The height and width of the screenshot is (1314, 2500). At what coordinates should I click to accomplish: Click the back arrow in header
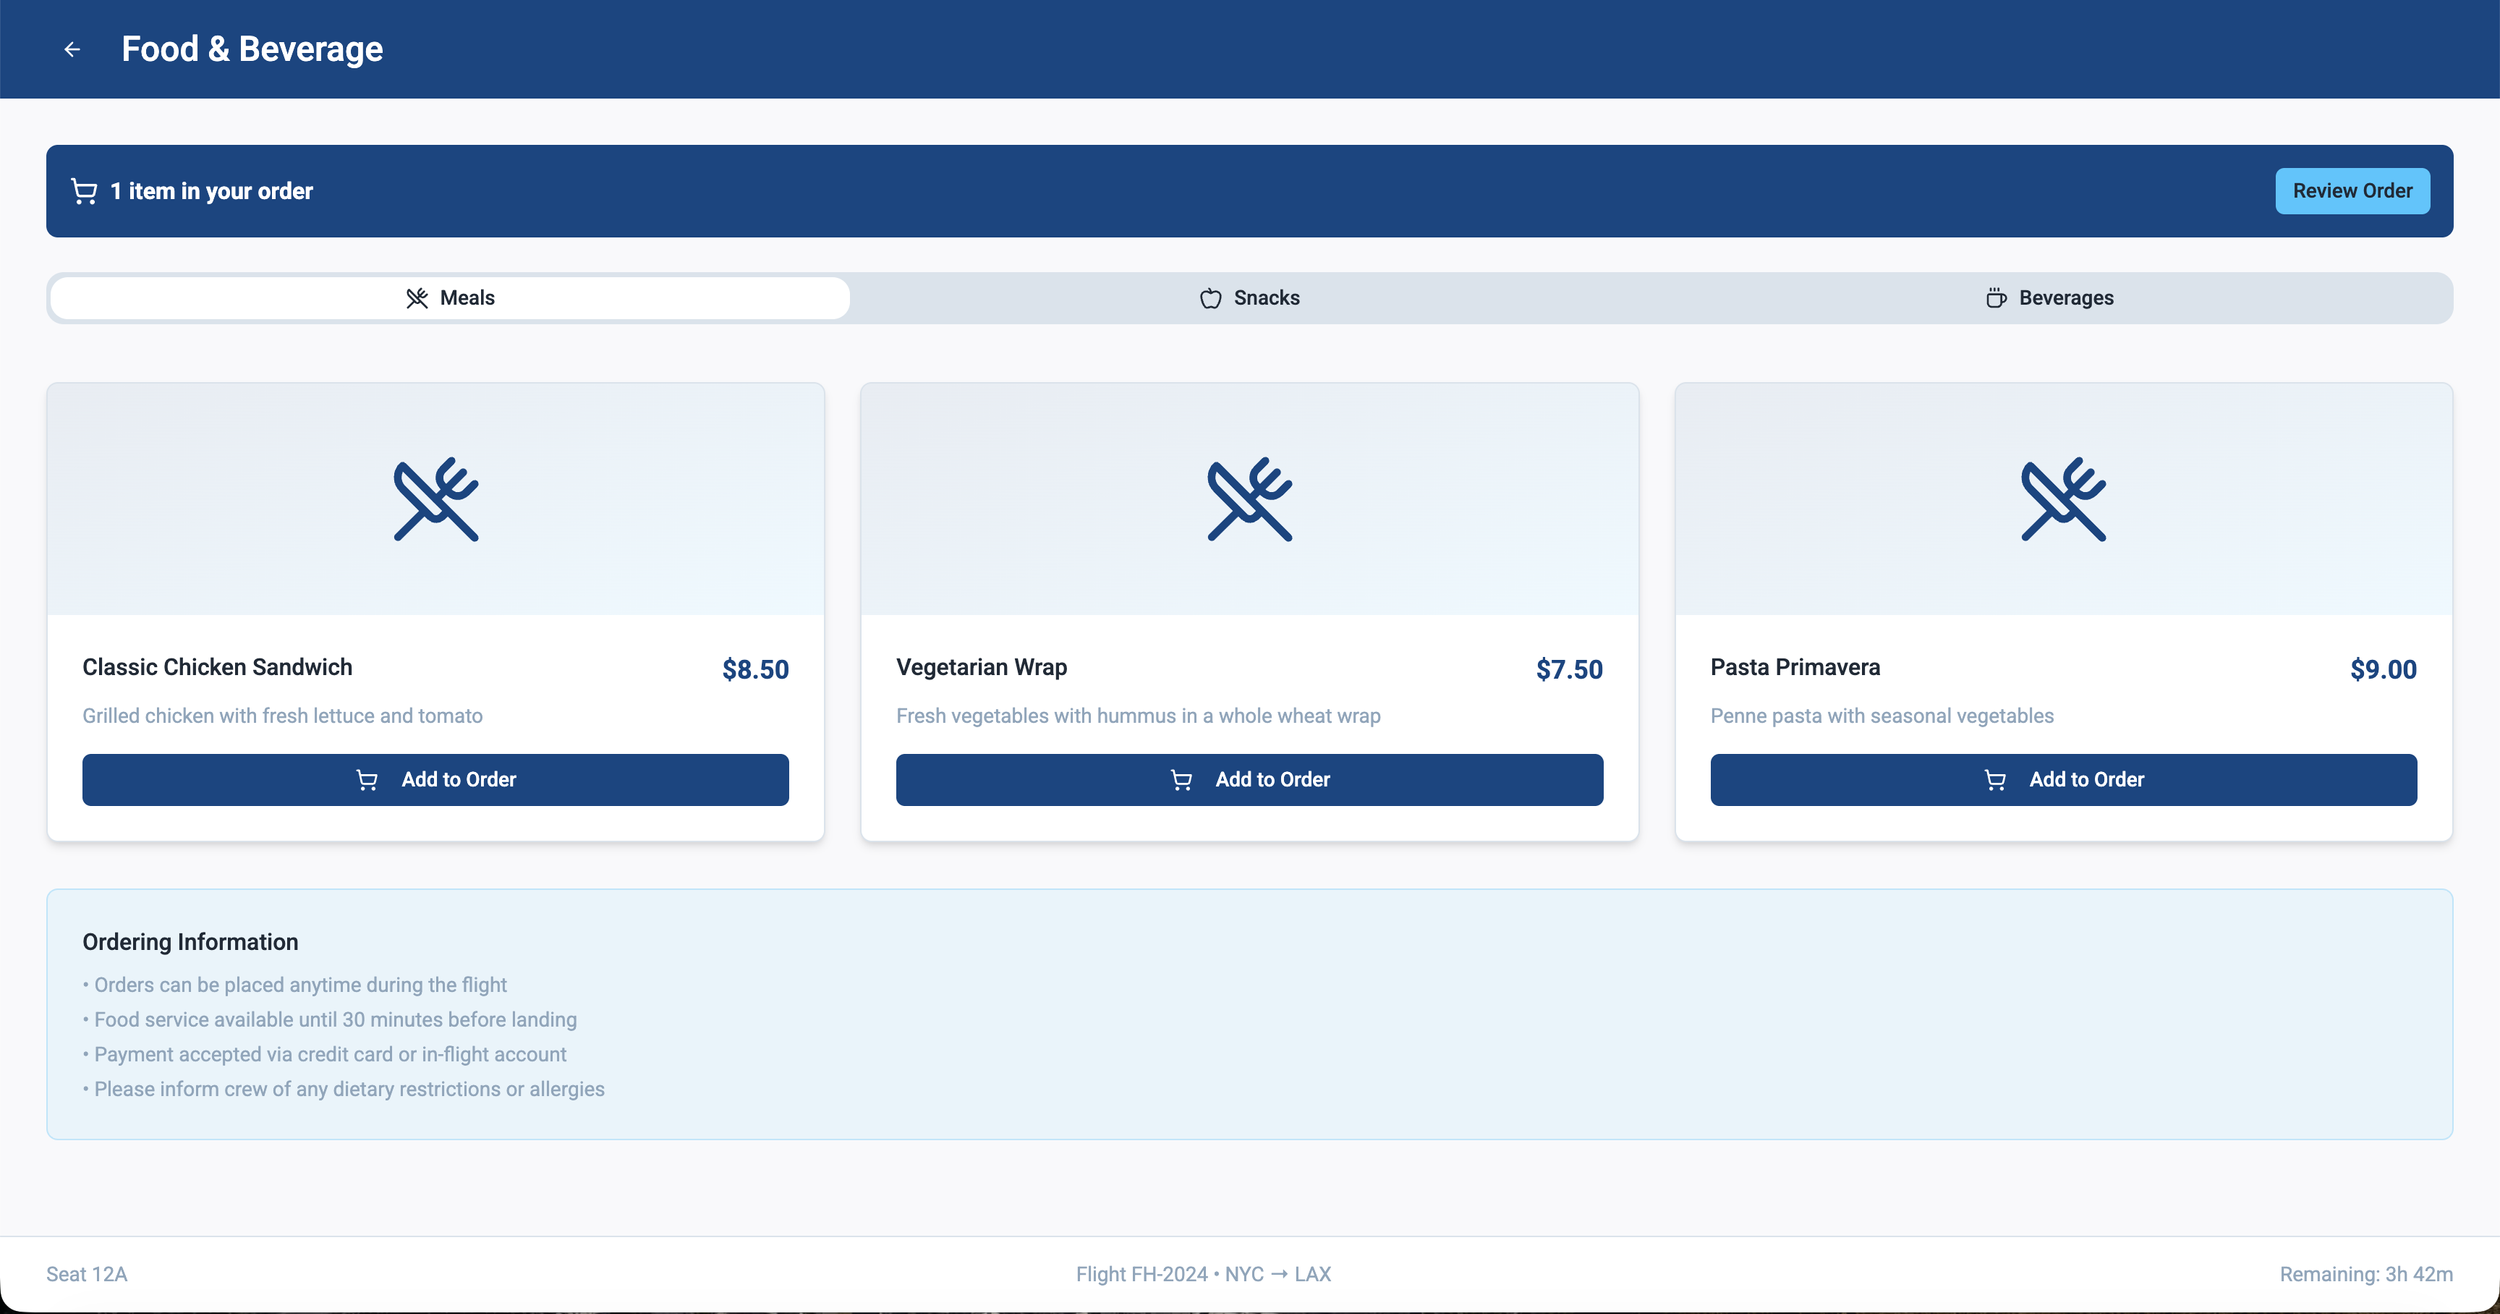72,49
